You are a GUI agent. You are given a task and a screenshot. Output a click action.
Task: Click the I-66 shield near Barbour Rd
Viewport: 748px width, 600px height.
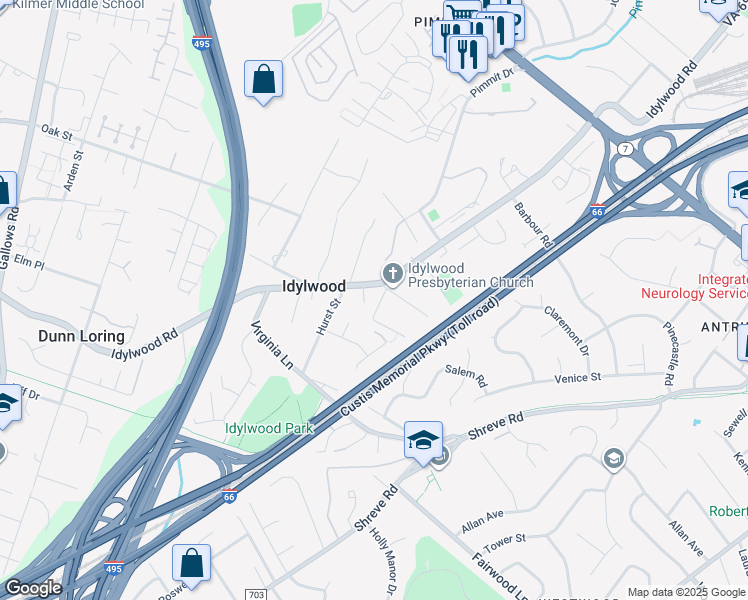coord(597,210)
